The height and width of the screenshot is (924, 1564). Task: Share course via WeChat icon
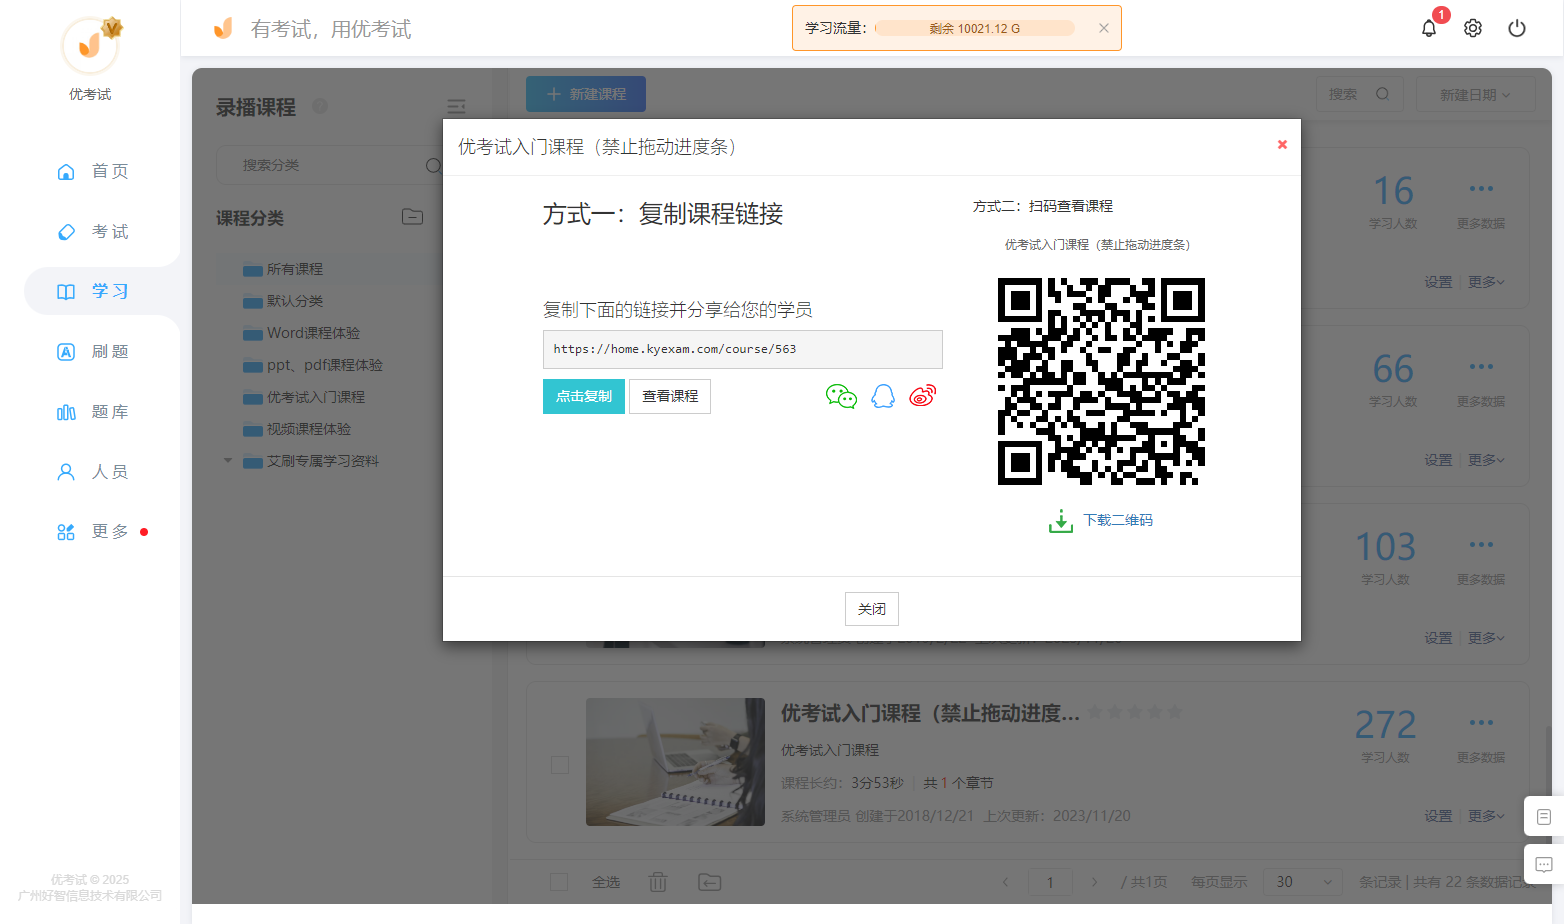(x=841, y=396)
